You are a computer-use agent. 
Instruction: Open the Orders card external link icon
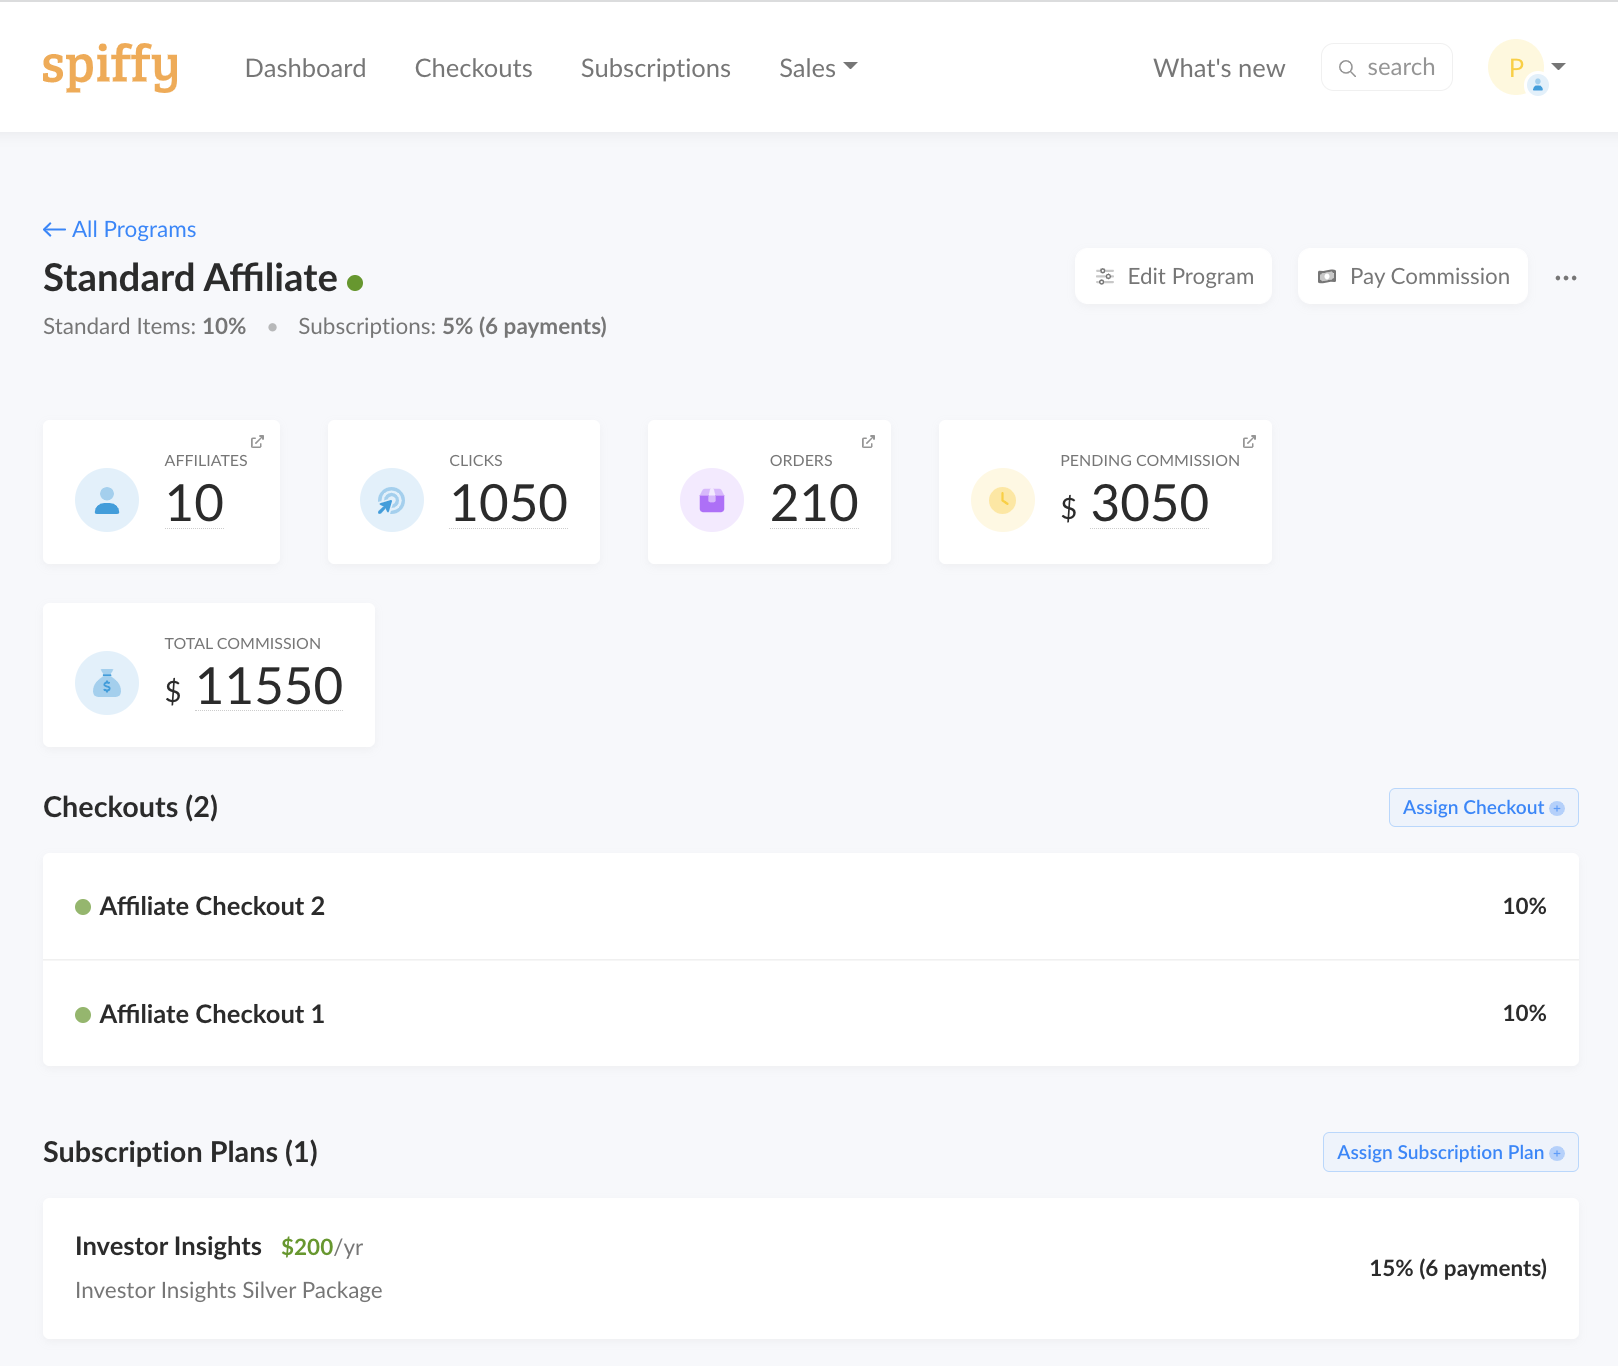[x=868, y=441]
